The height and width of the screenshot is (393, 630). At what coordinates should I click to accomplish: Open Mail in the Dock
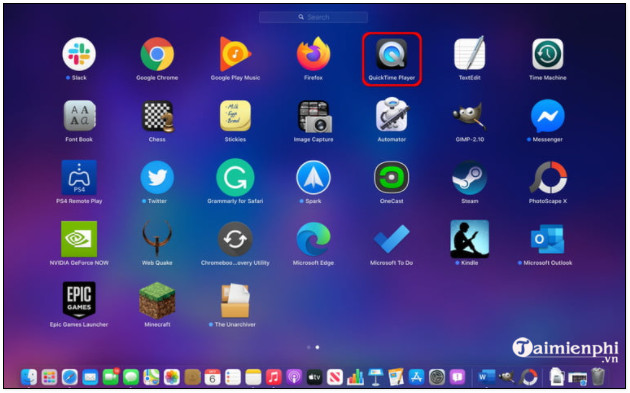(x=90, y=377)
